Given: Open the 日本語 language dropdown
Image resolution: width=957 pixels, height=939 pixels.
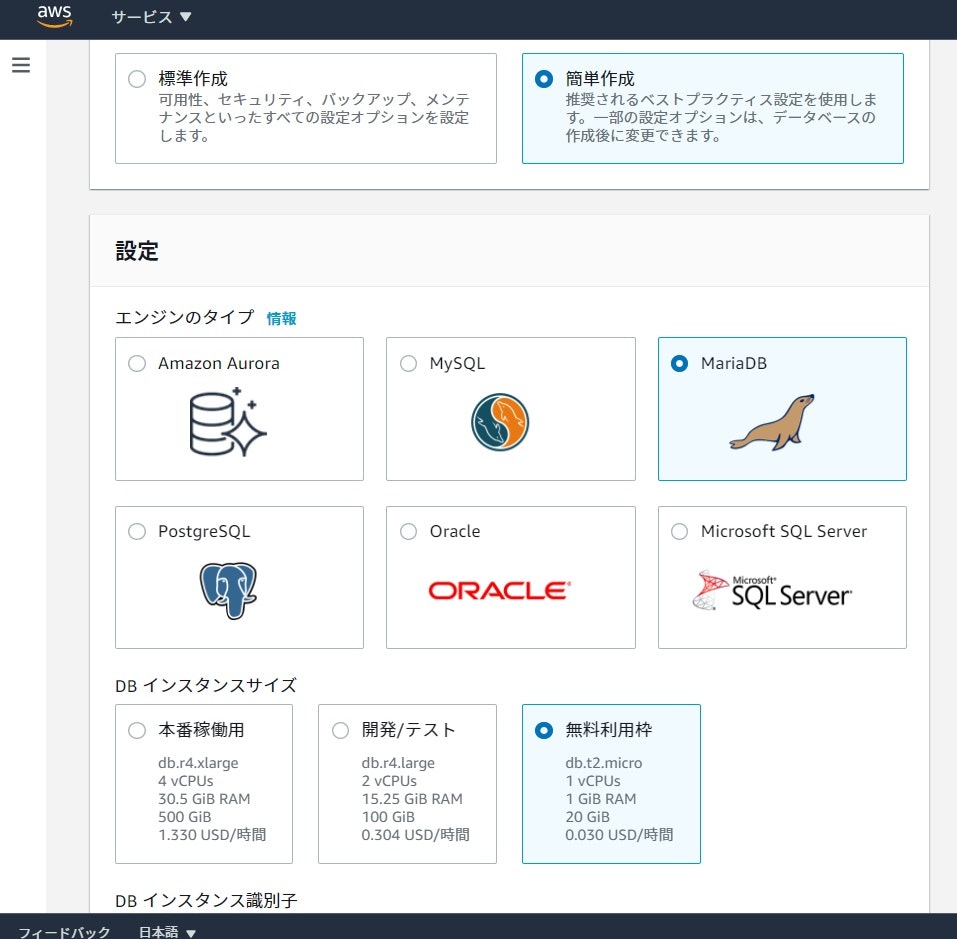Looking at the screenshot, I should tap(167, 932).
